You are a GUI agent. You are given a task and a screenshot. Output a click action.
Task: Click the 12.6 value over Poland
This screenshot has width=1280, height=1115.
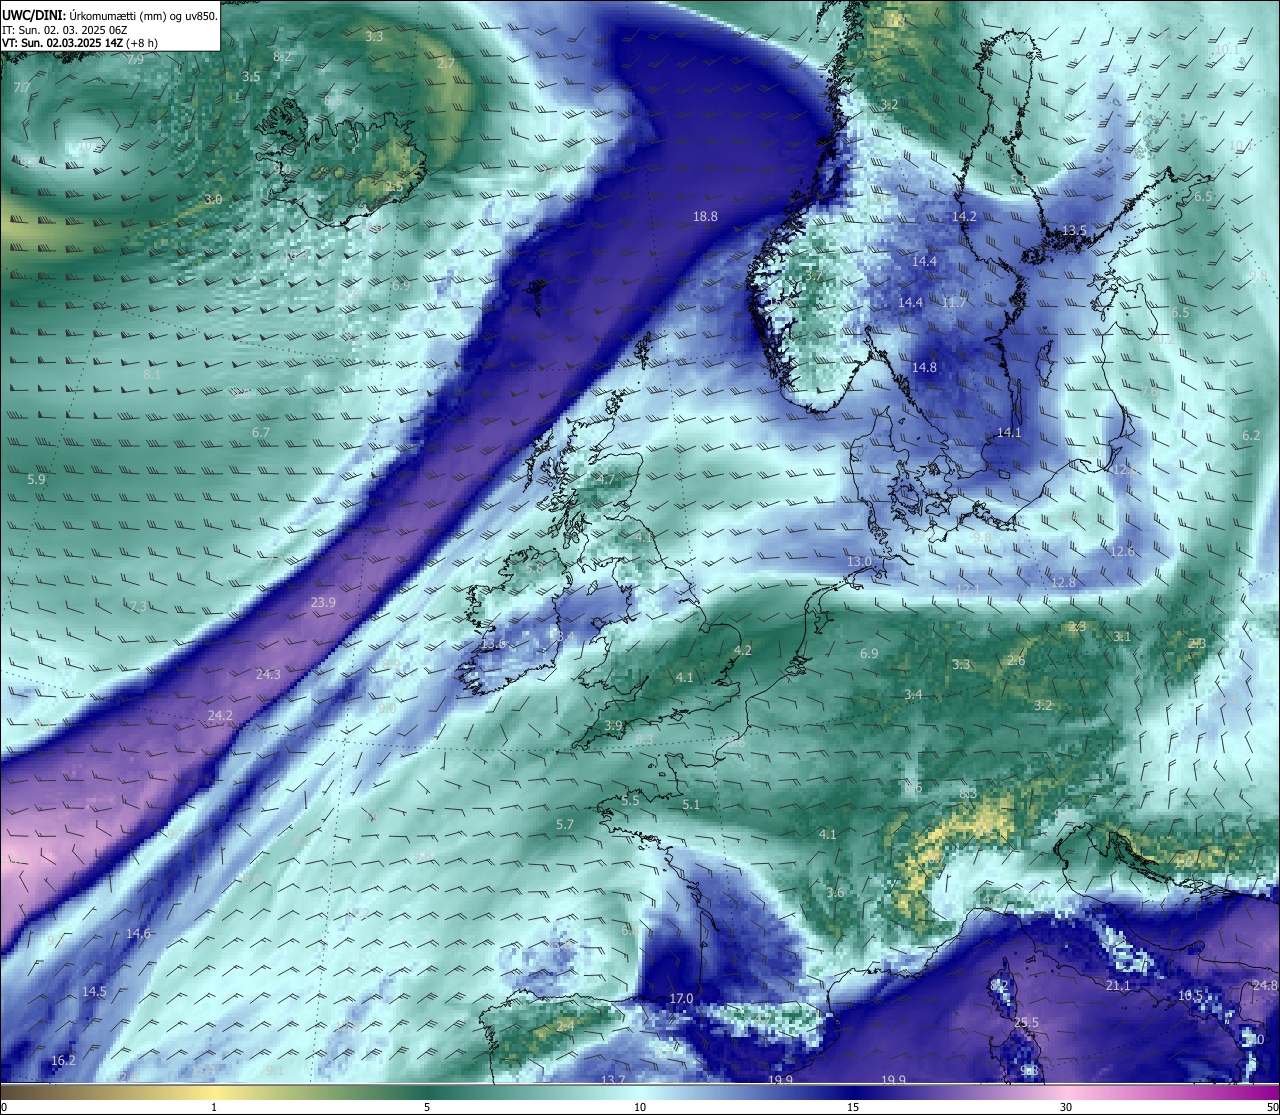click(x=1122, y=551)
